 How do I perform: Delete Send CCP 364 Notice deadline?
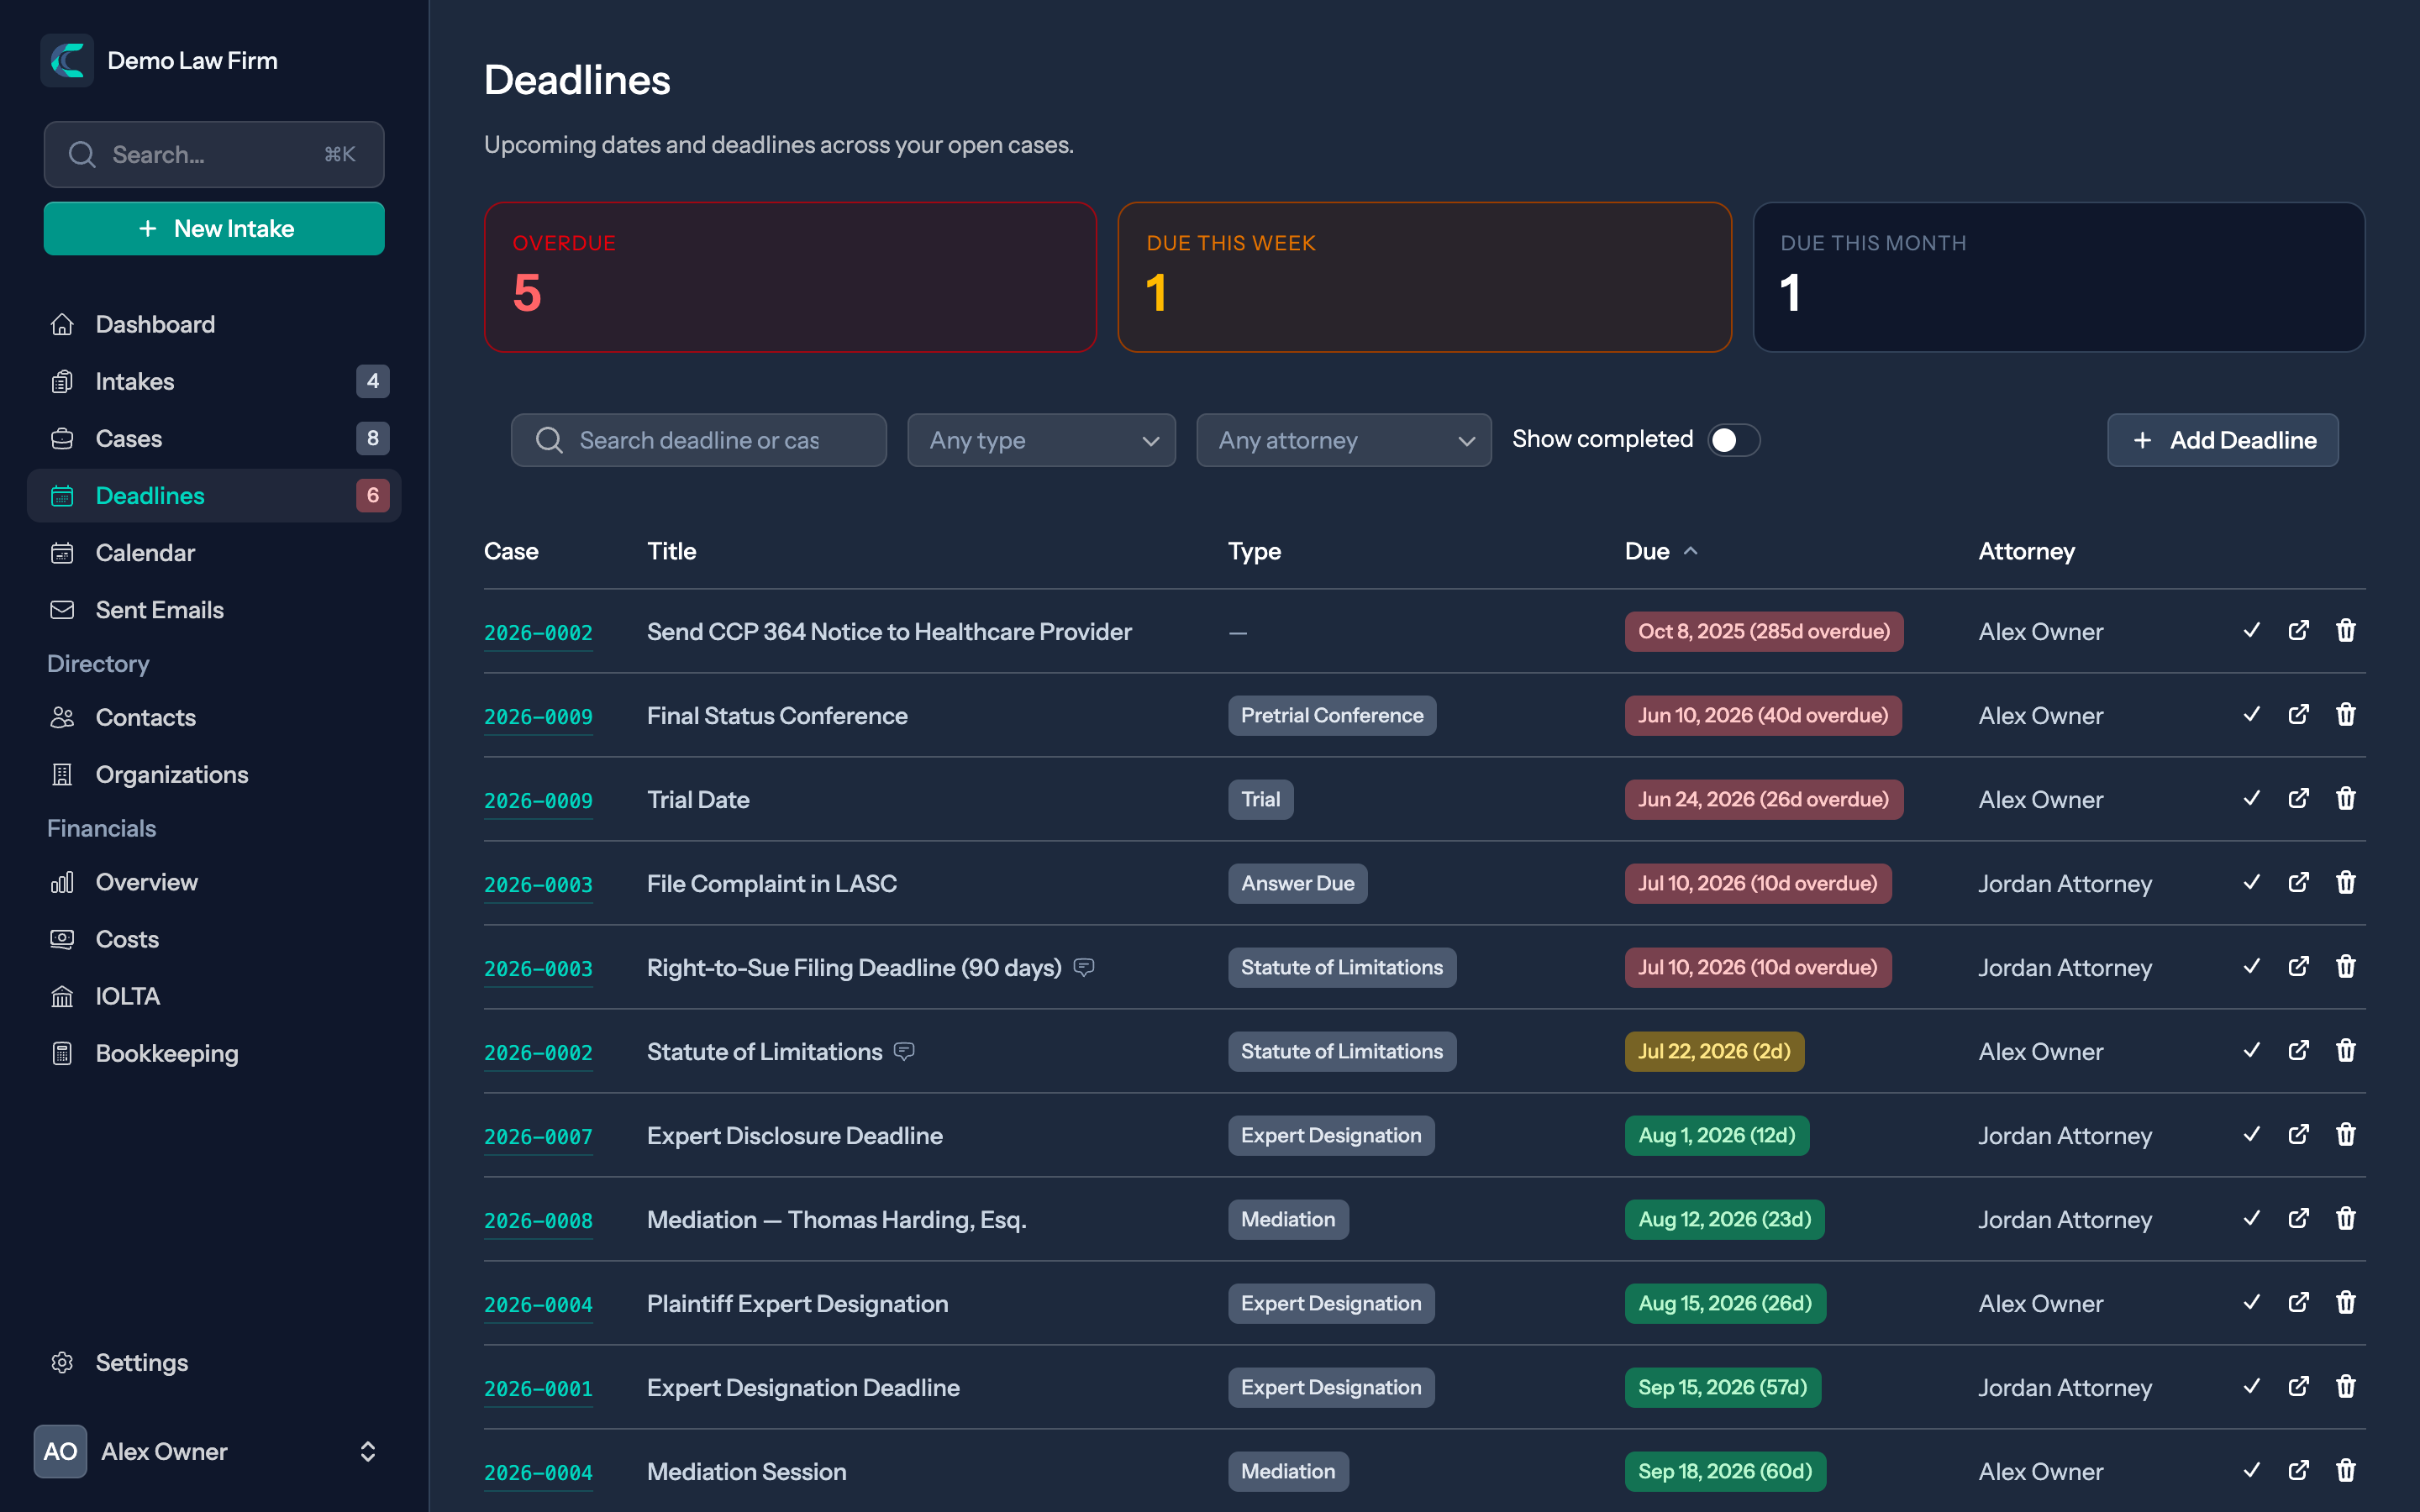(x=2345, y=631)
